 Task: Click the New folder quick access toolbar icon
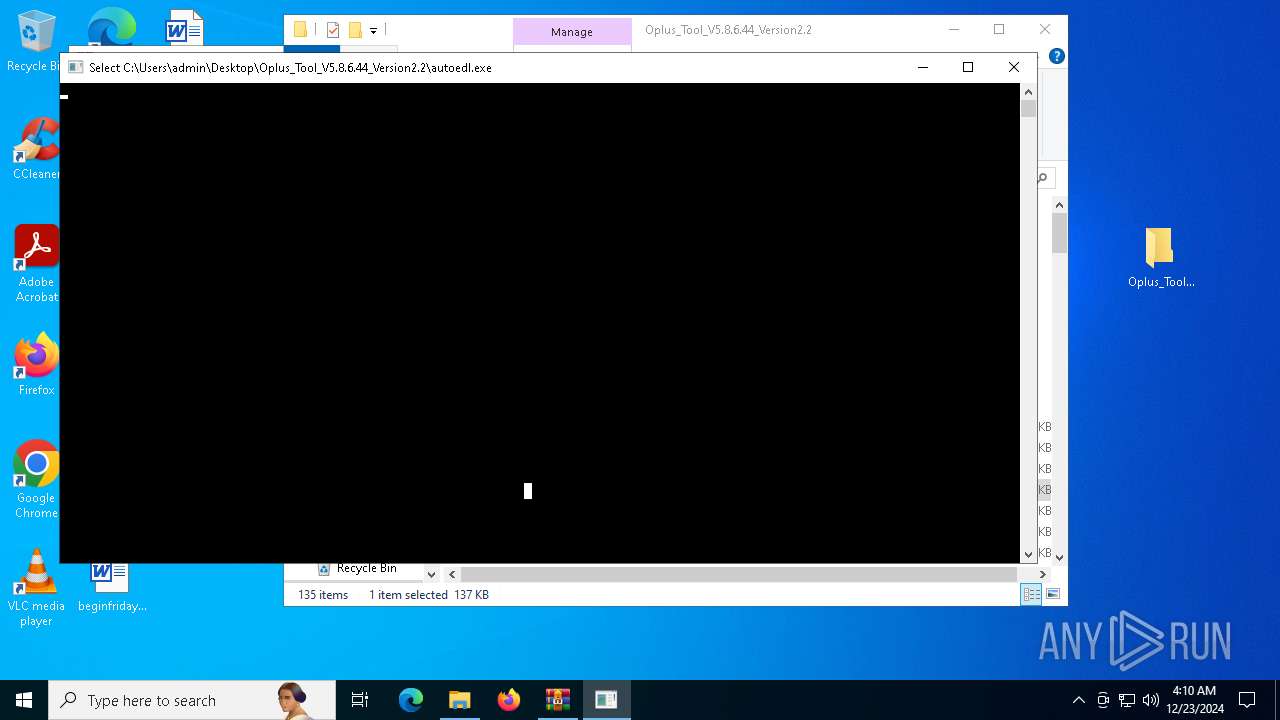355,30
